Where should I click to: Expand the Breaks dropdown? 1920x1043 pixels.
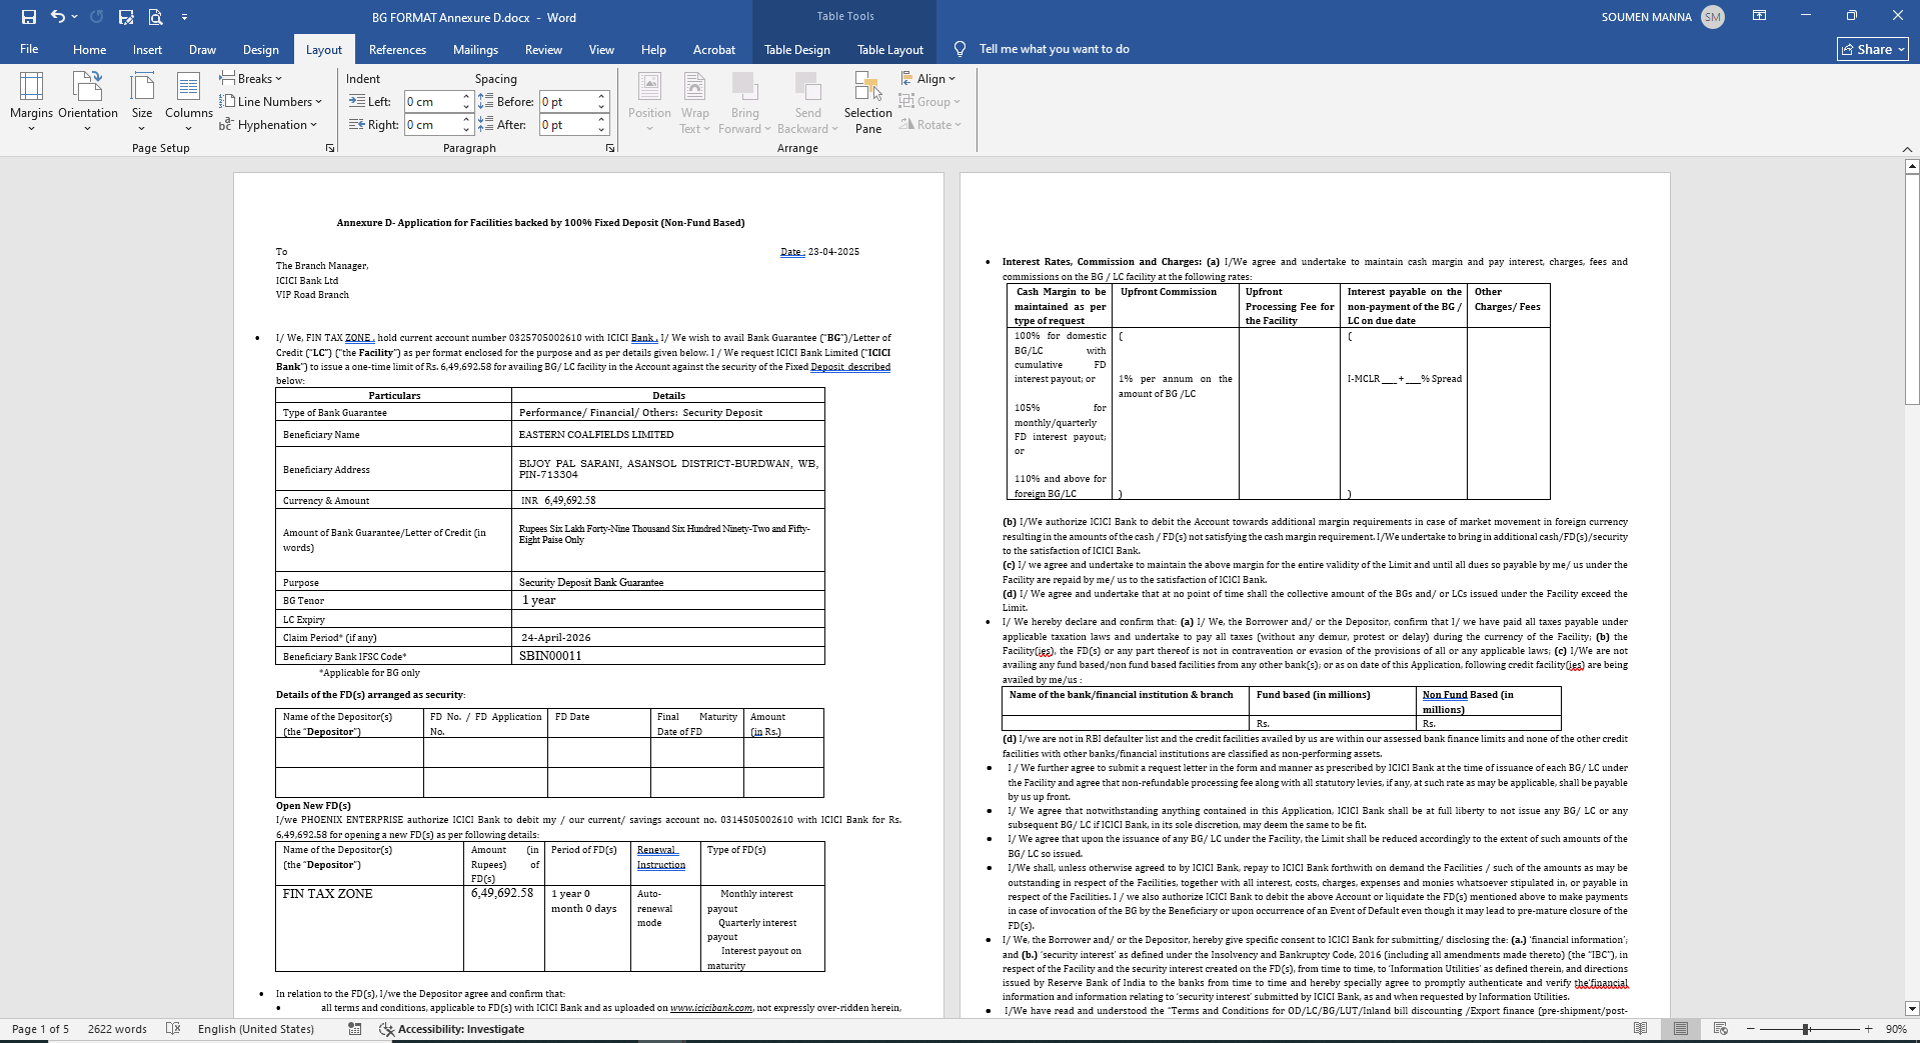(251, 78)
